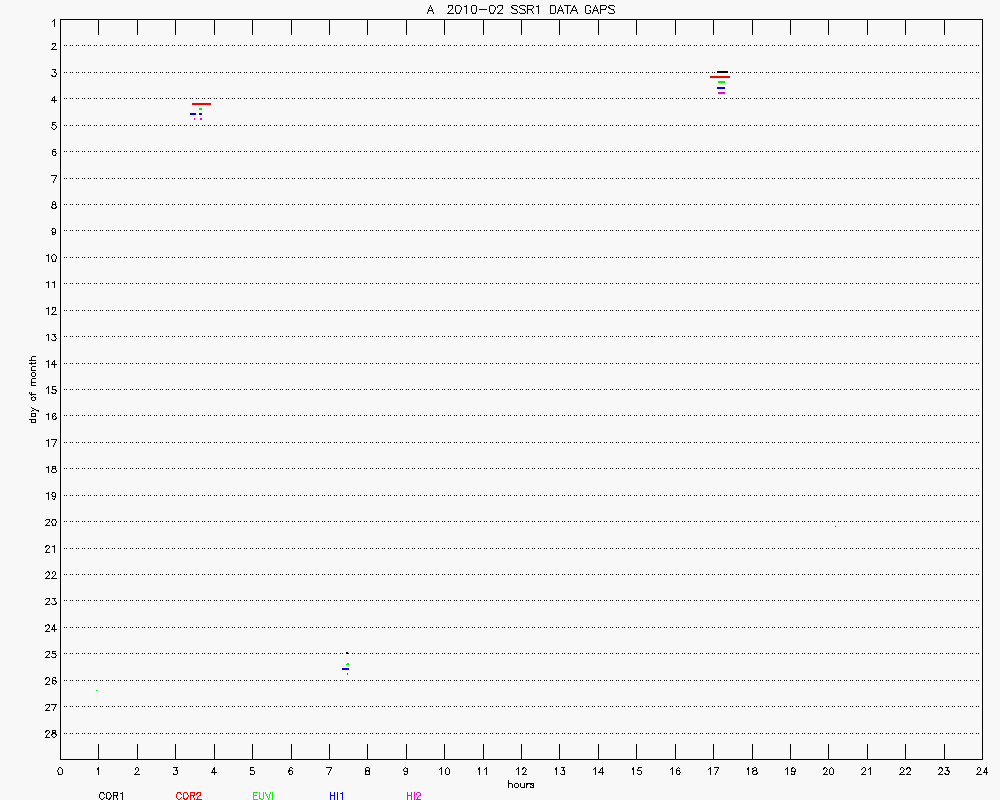Click the red COR2 legend label
The width and height of the screenshot is (1000, 800).
(188, 796)
